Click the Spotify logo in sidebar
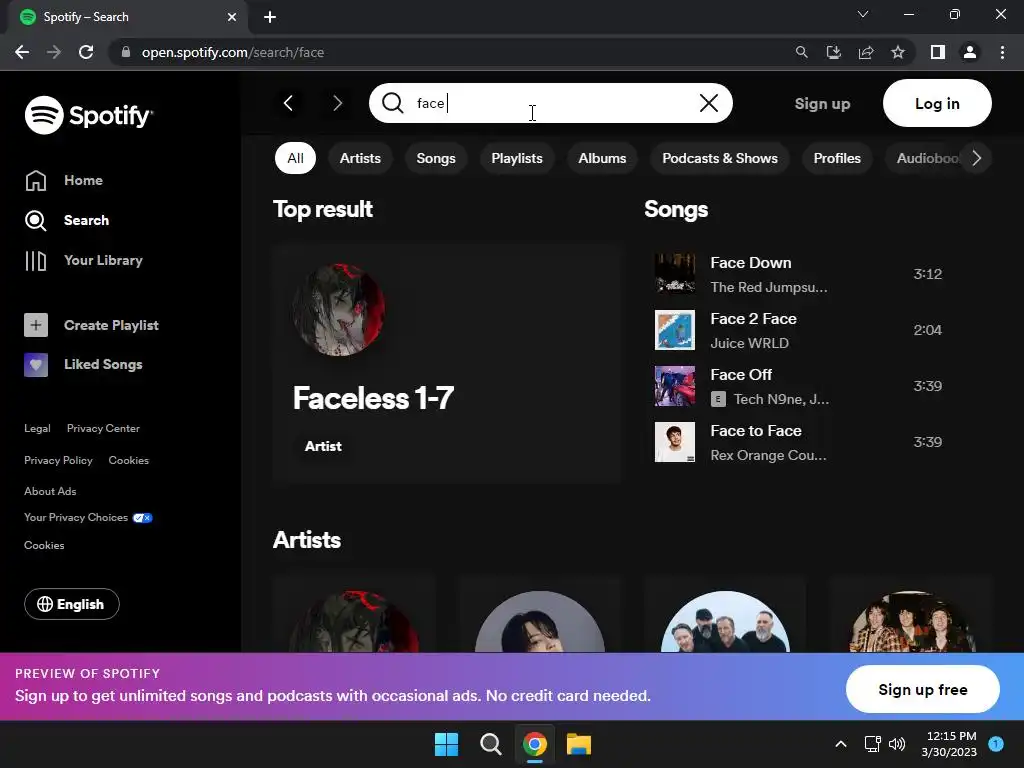This screenshot has width=1024, height=768. (89, 115)
